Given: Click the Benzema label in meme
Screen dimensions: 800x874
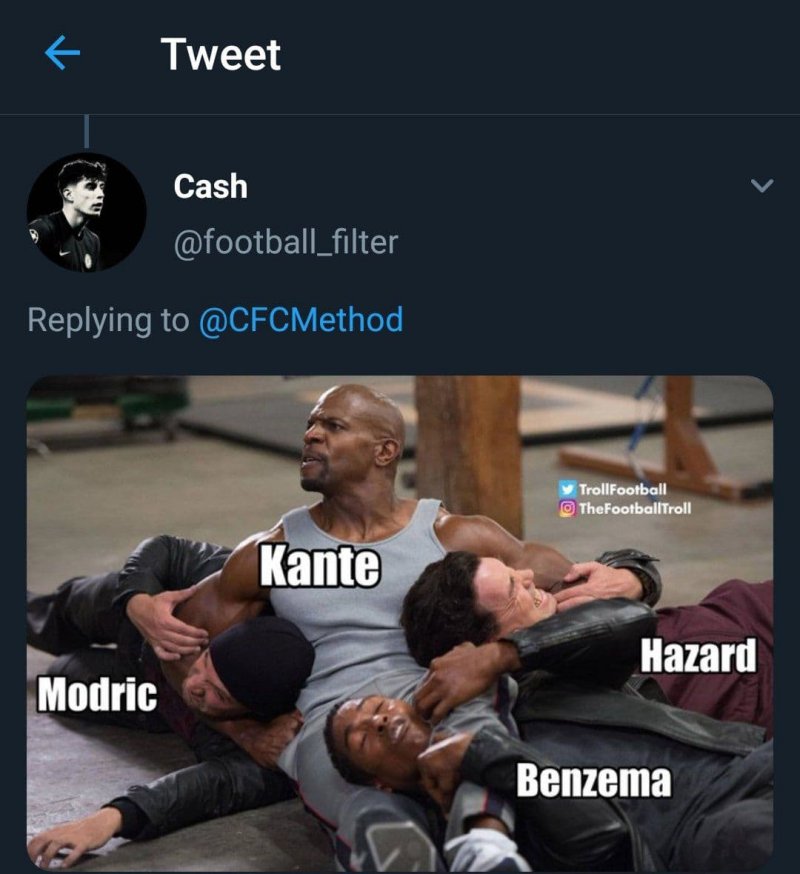Looking at the screenshot, I should click(593, 780).
